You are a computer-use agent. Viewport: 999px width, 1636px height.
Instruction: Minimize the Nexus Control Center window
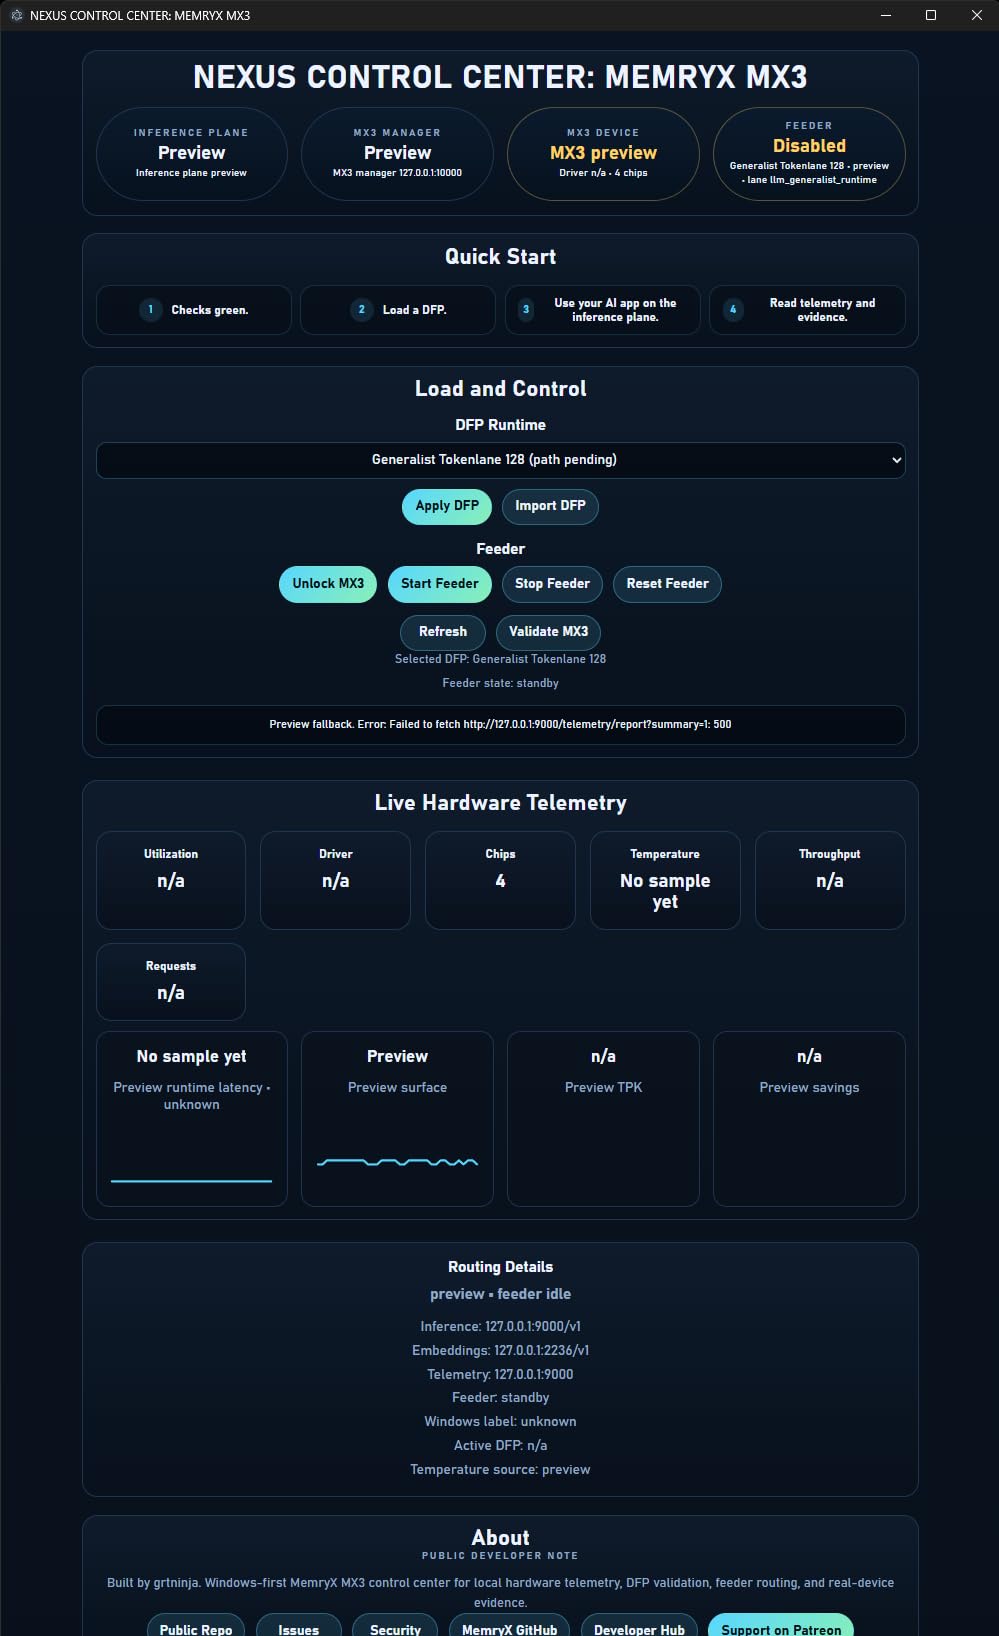click(885, 15)
